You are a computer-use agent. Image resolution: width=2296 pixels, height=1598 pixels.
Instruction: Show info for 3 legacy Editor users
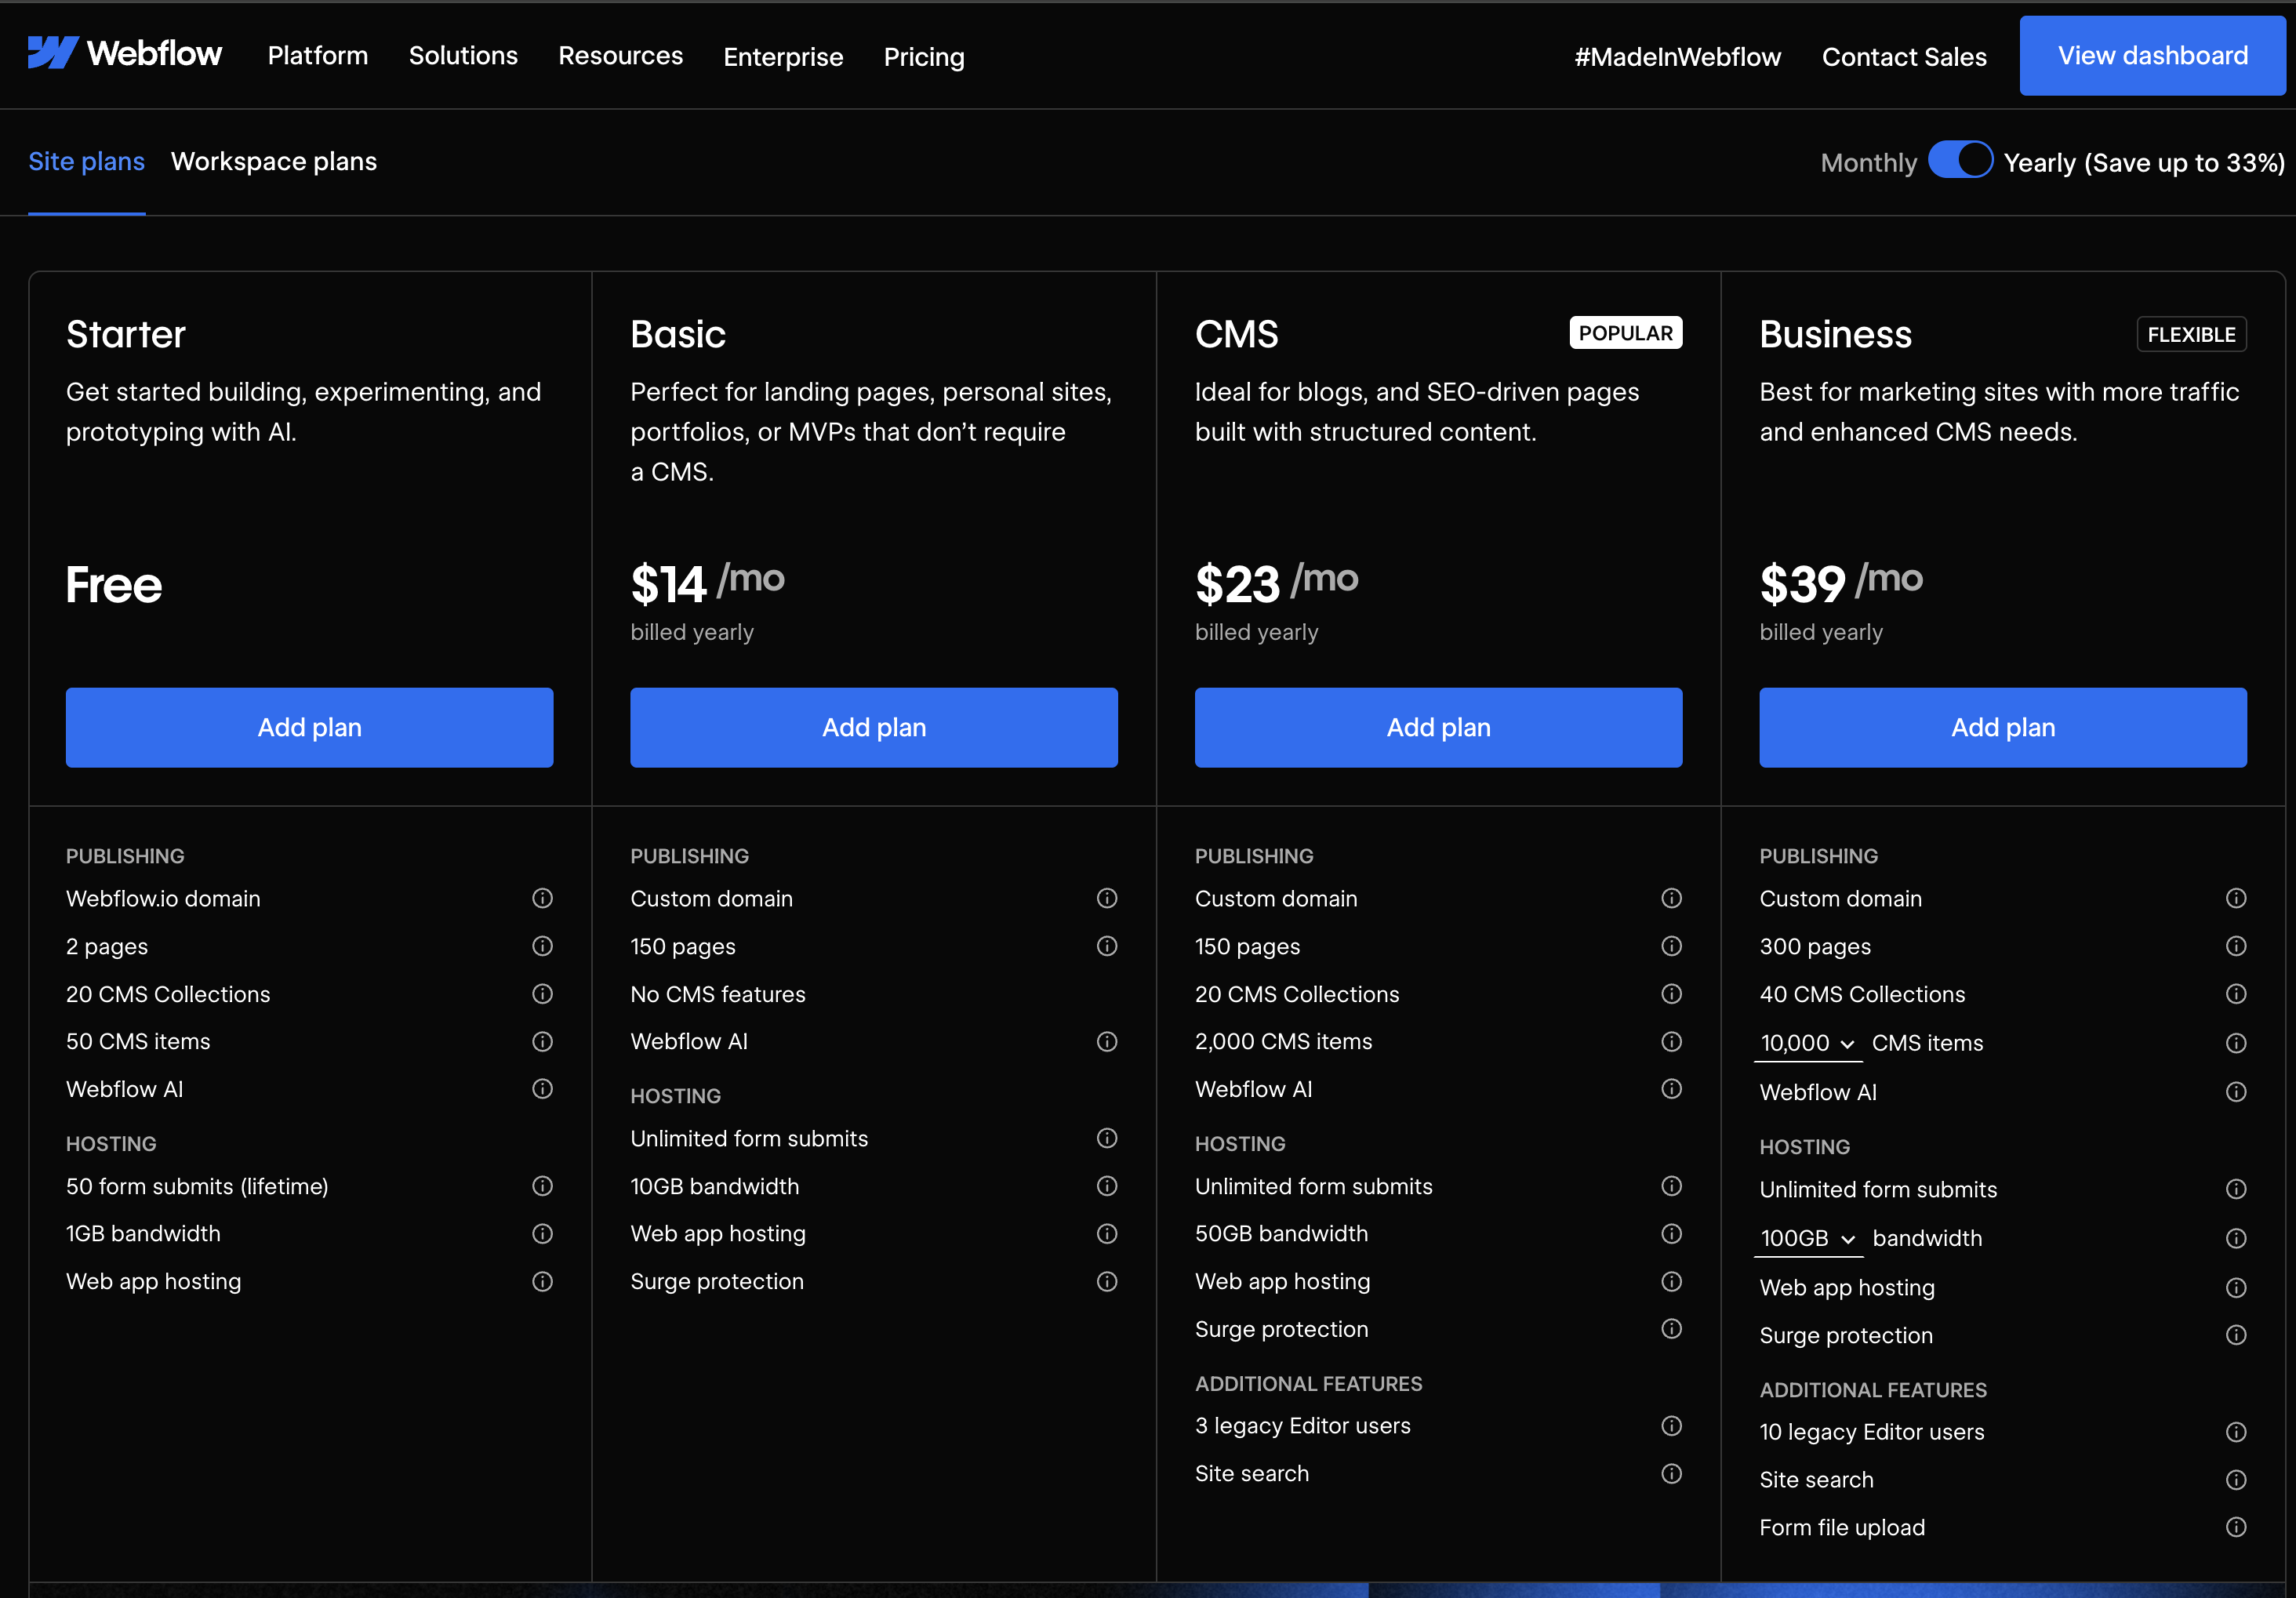pos(1671,1425)
